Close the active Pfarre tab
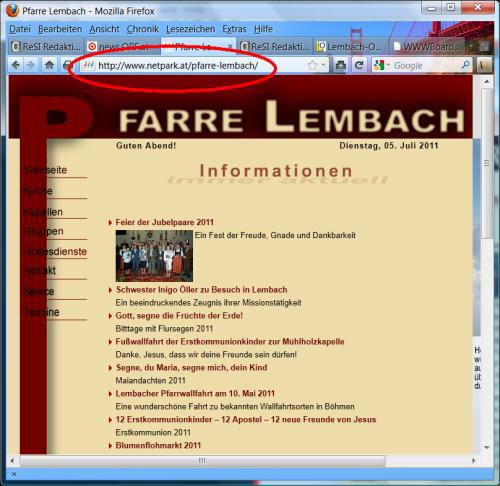The height and width of the screenshot is (486, 500). point(230,46)
